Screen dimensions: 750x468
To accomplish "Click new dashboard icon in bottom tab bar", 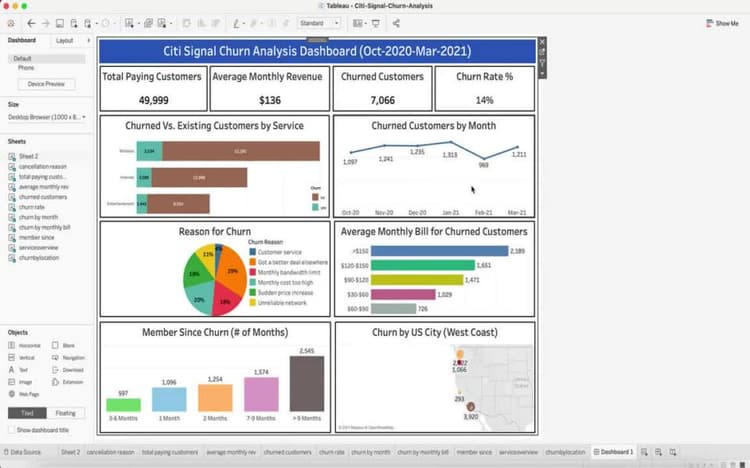I will pos(659,452).
